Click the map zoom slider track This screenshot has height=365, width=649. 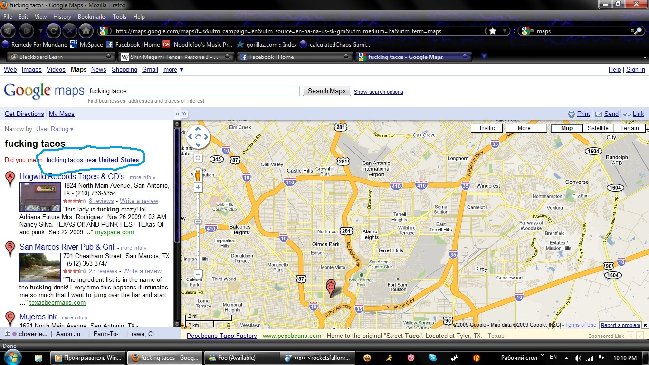pyautogui.click(x=198, y=232)
